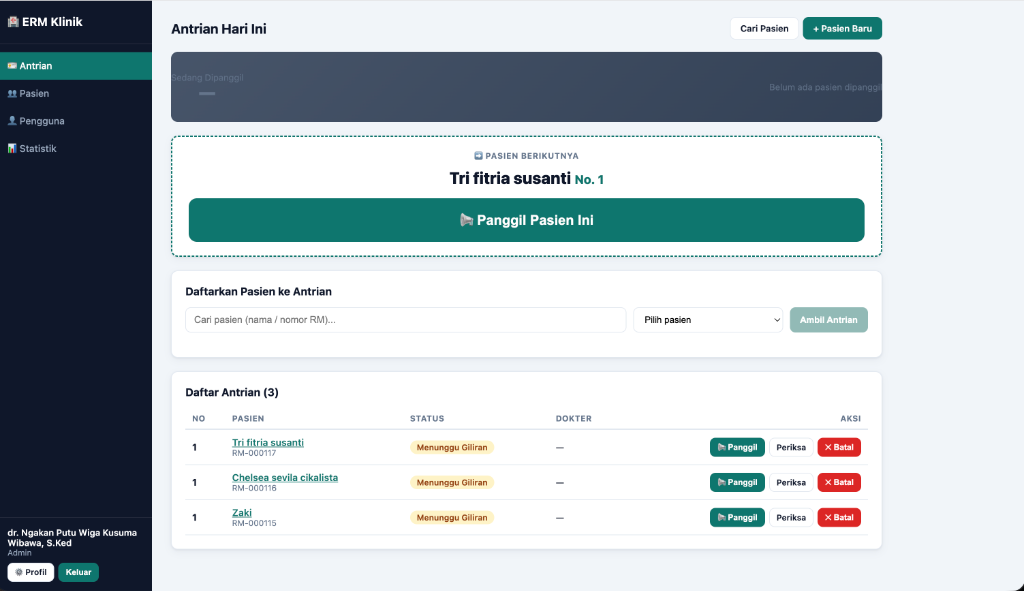Add a patient with + Pasien Baru

842,29
